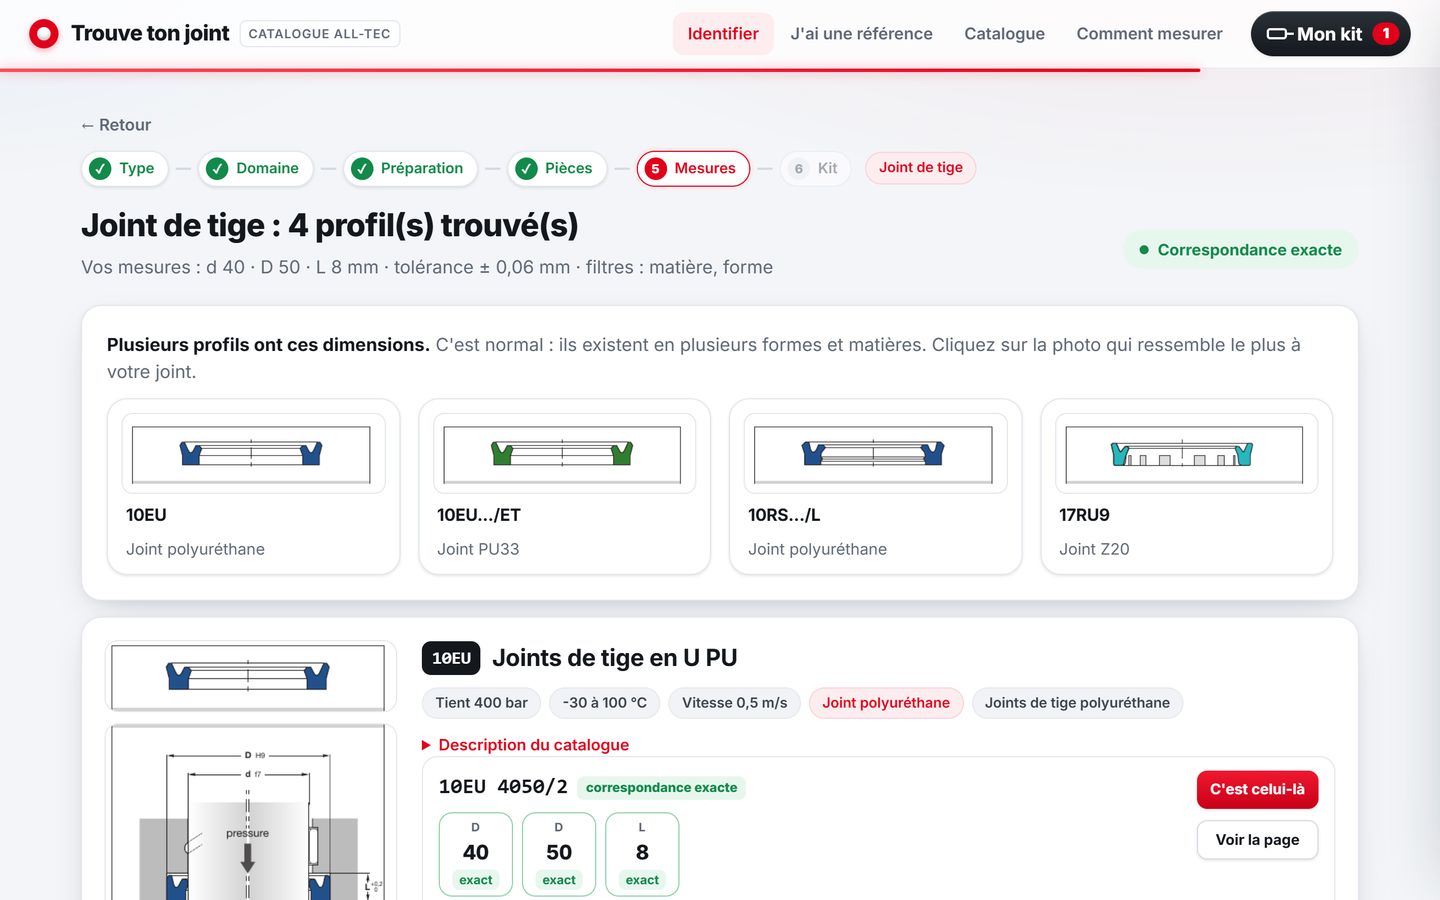Screen dimensions: 1440x900
Task: Click the 10EU Joint polyuréthane description
Action: 195,549
